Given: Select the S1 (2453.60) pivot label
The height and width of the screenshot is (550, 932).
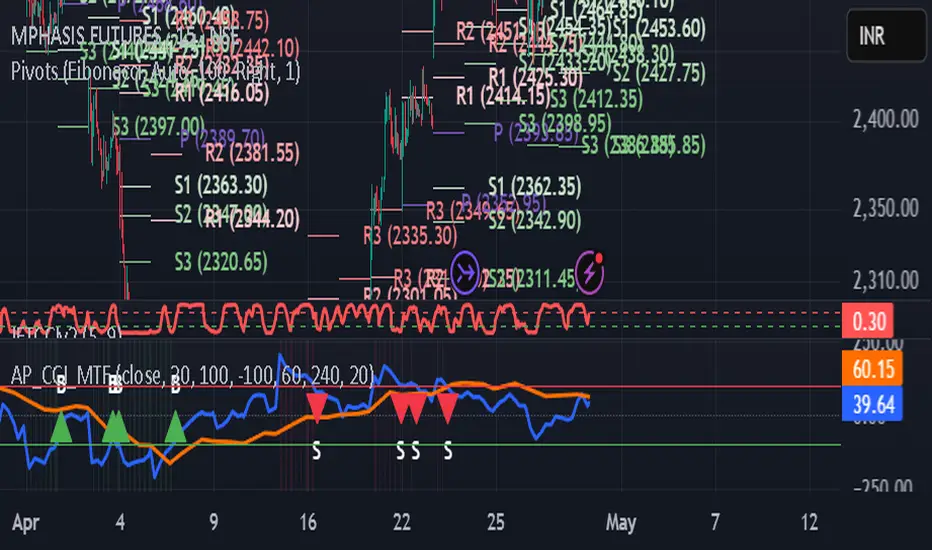Looking at the screenshot, I should pos(659,28).
